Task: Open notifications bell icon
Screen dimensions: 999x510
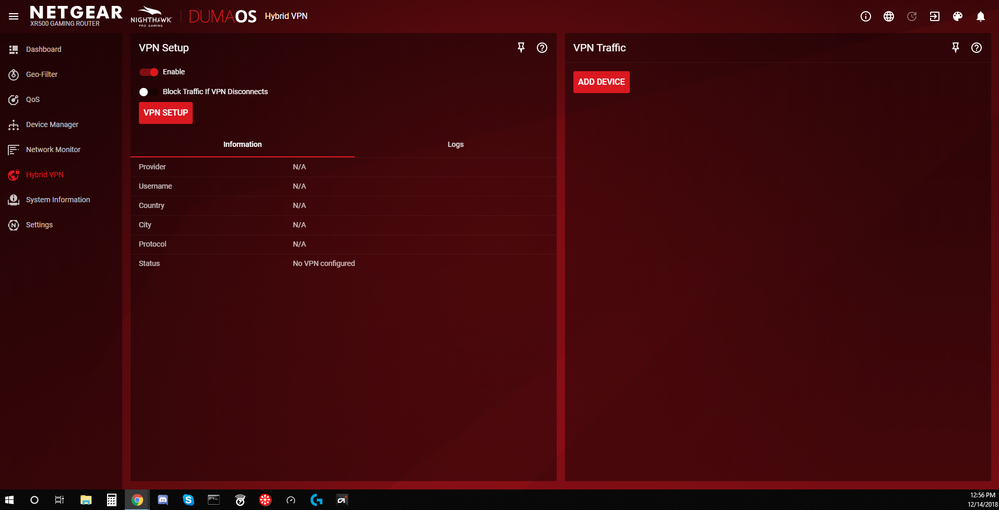Action: [981, 17]
